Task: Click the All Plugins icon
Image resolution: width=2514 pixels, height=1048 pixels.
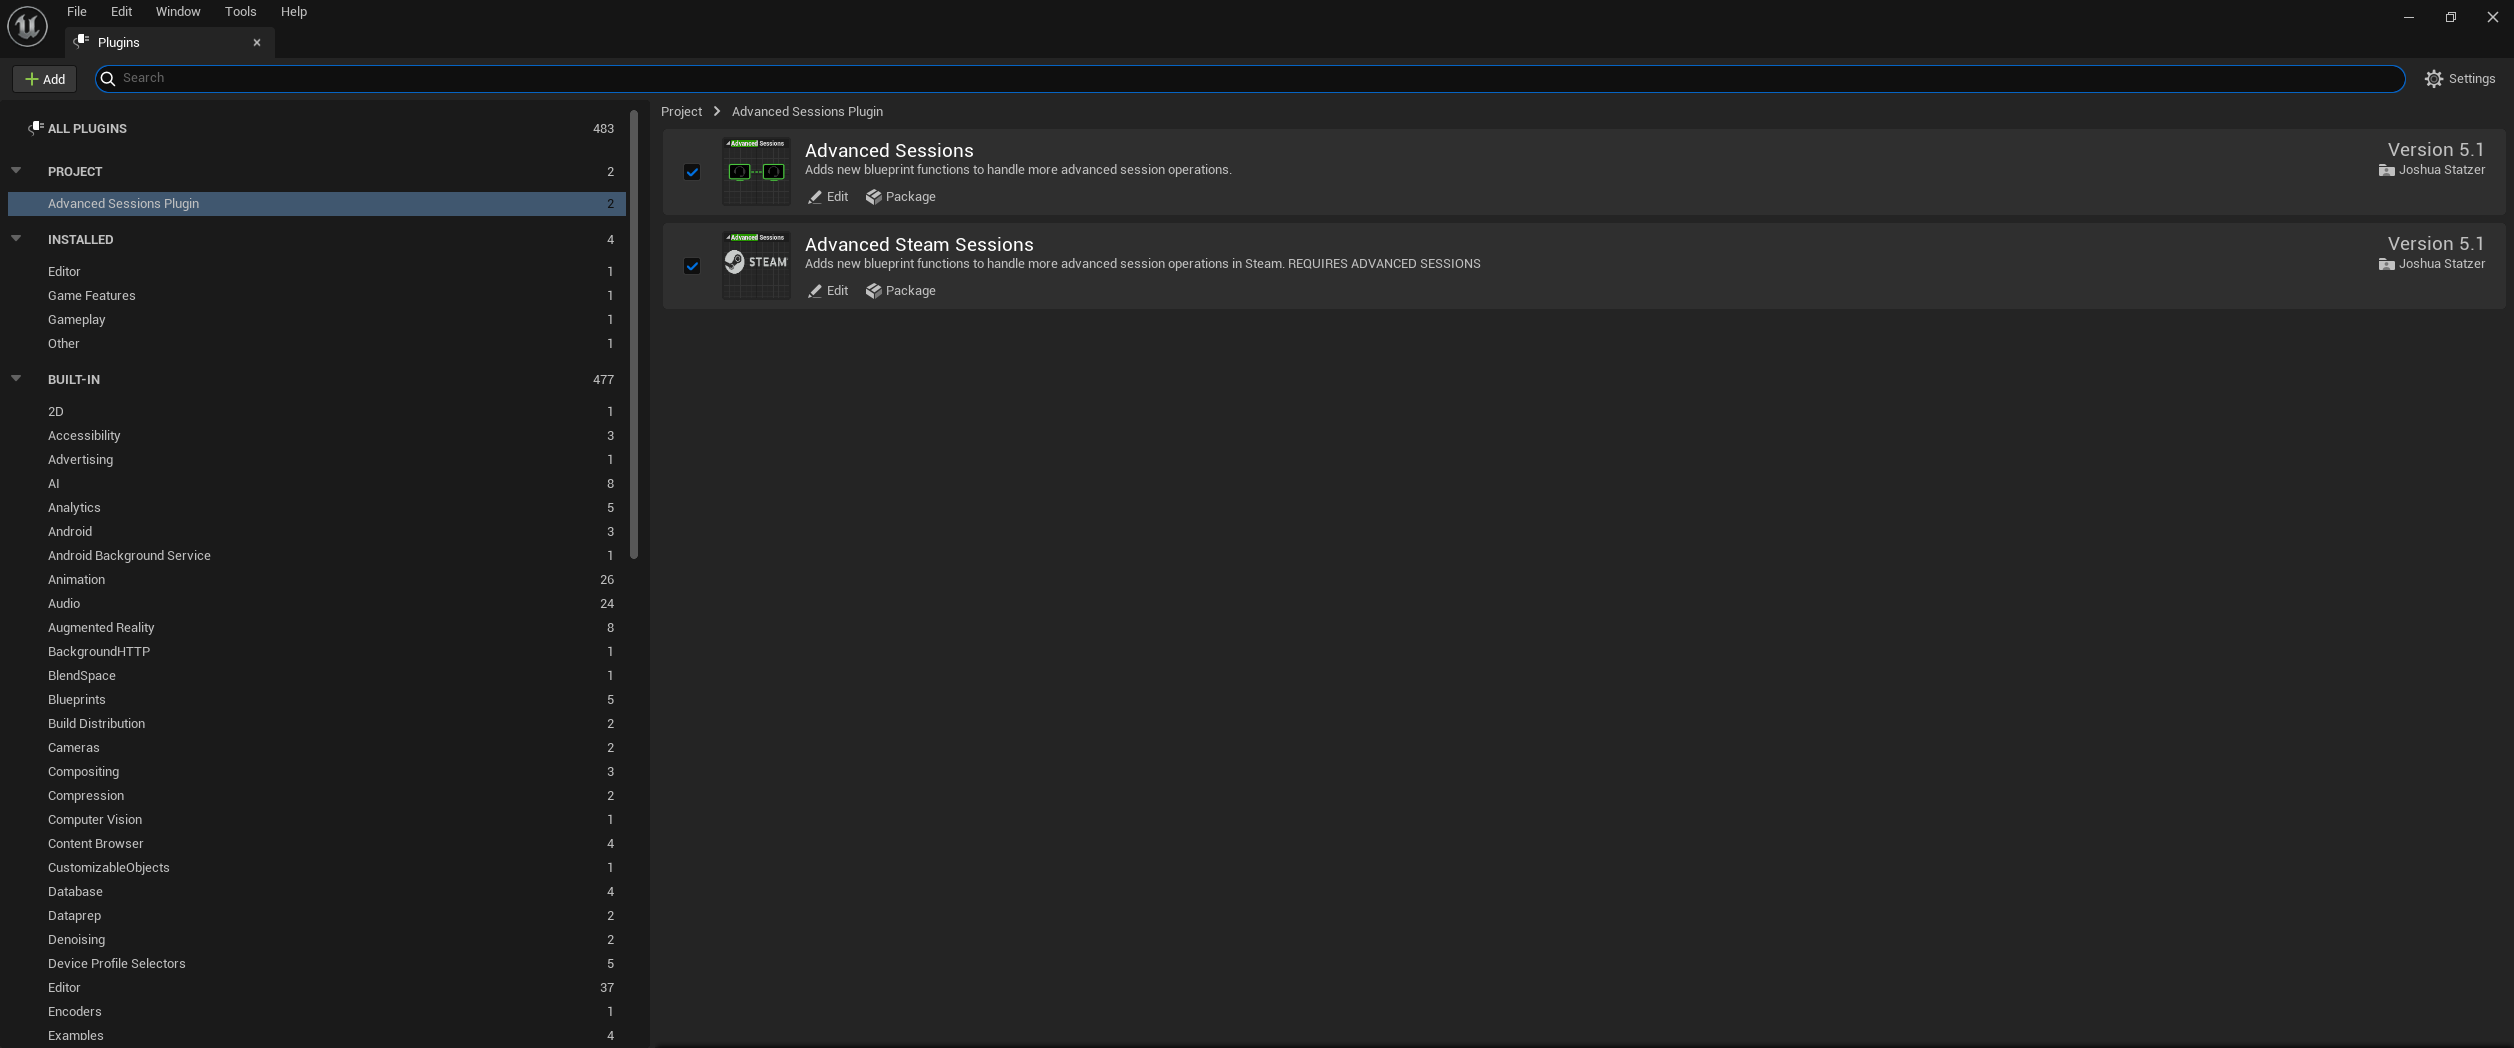Action: click(36, 128)
